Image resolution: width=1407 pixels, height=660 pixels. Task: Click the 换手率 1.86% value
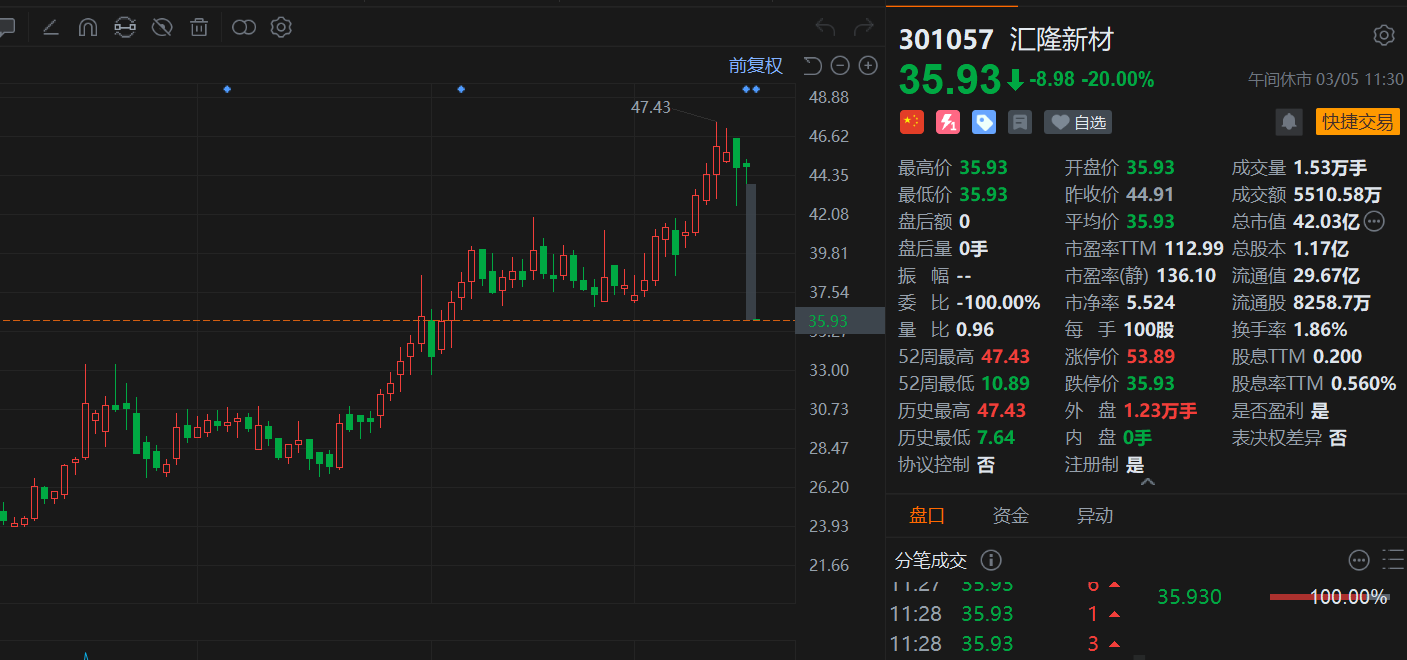(x=1320, y=329)
